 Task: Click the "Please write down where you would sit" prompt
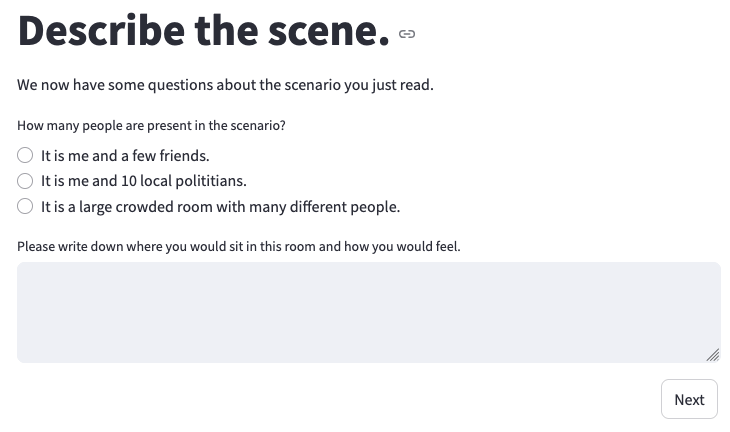coord(239,246)
